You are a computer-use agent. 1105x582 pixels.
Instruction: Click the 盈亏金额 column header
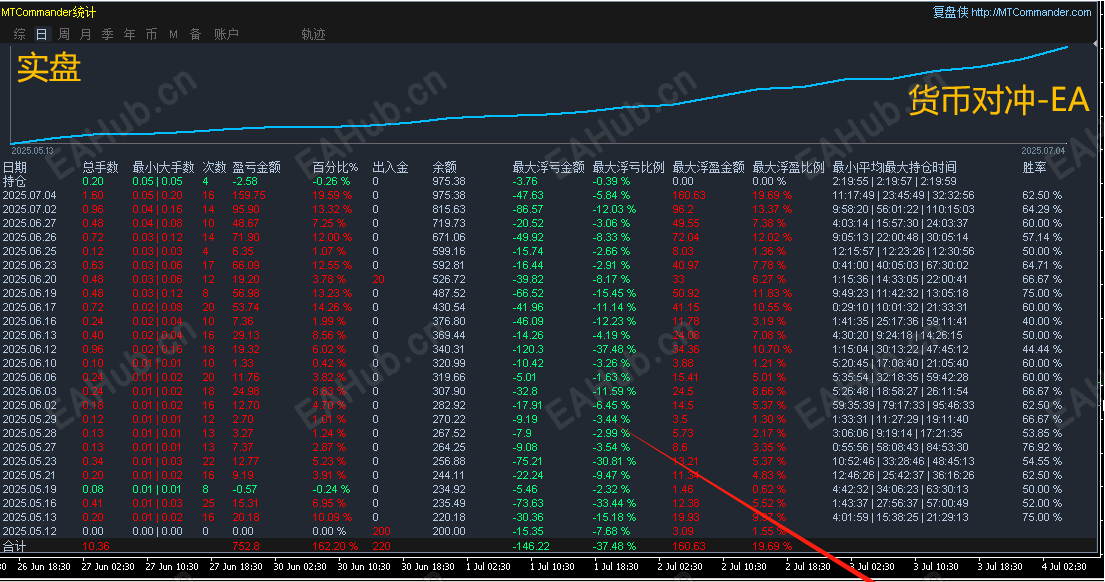(257, 167)
